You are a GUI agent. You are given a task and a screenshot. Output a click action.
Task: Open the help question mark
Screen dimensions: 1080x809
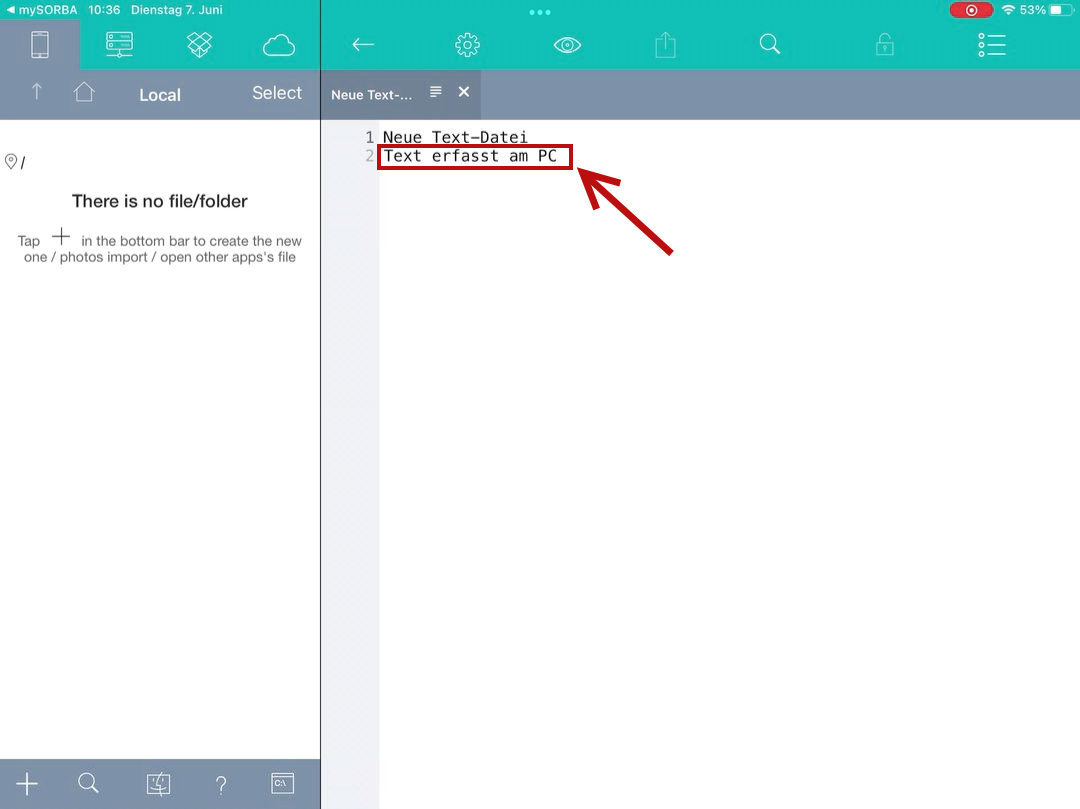point(221,785)
